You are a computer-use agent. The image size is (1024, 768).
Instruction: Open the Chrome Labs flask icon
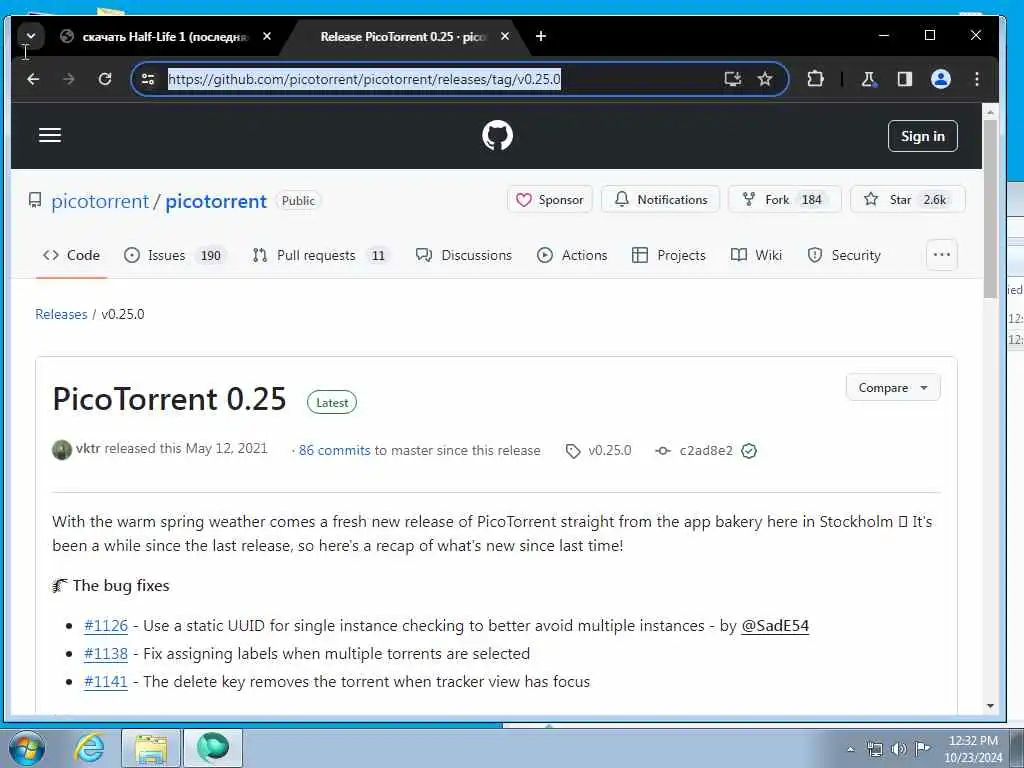point(869,79)
